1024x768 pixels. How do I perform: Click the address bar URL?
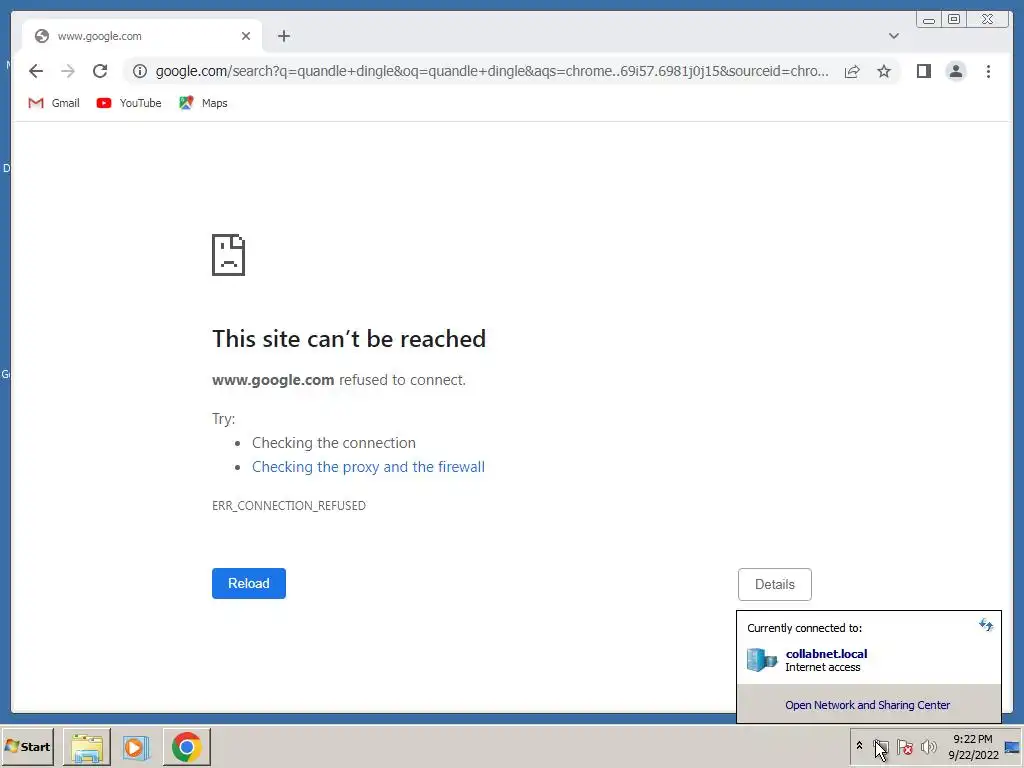click(x=492, y=71)
